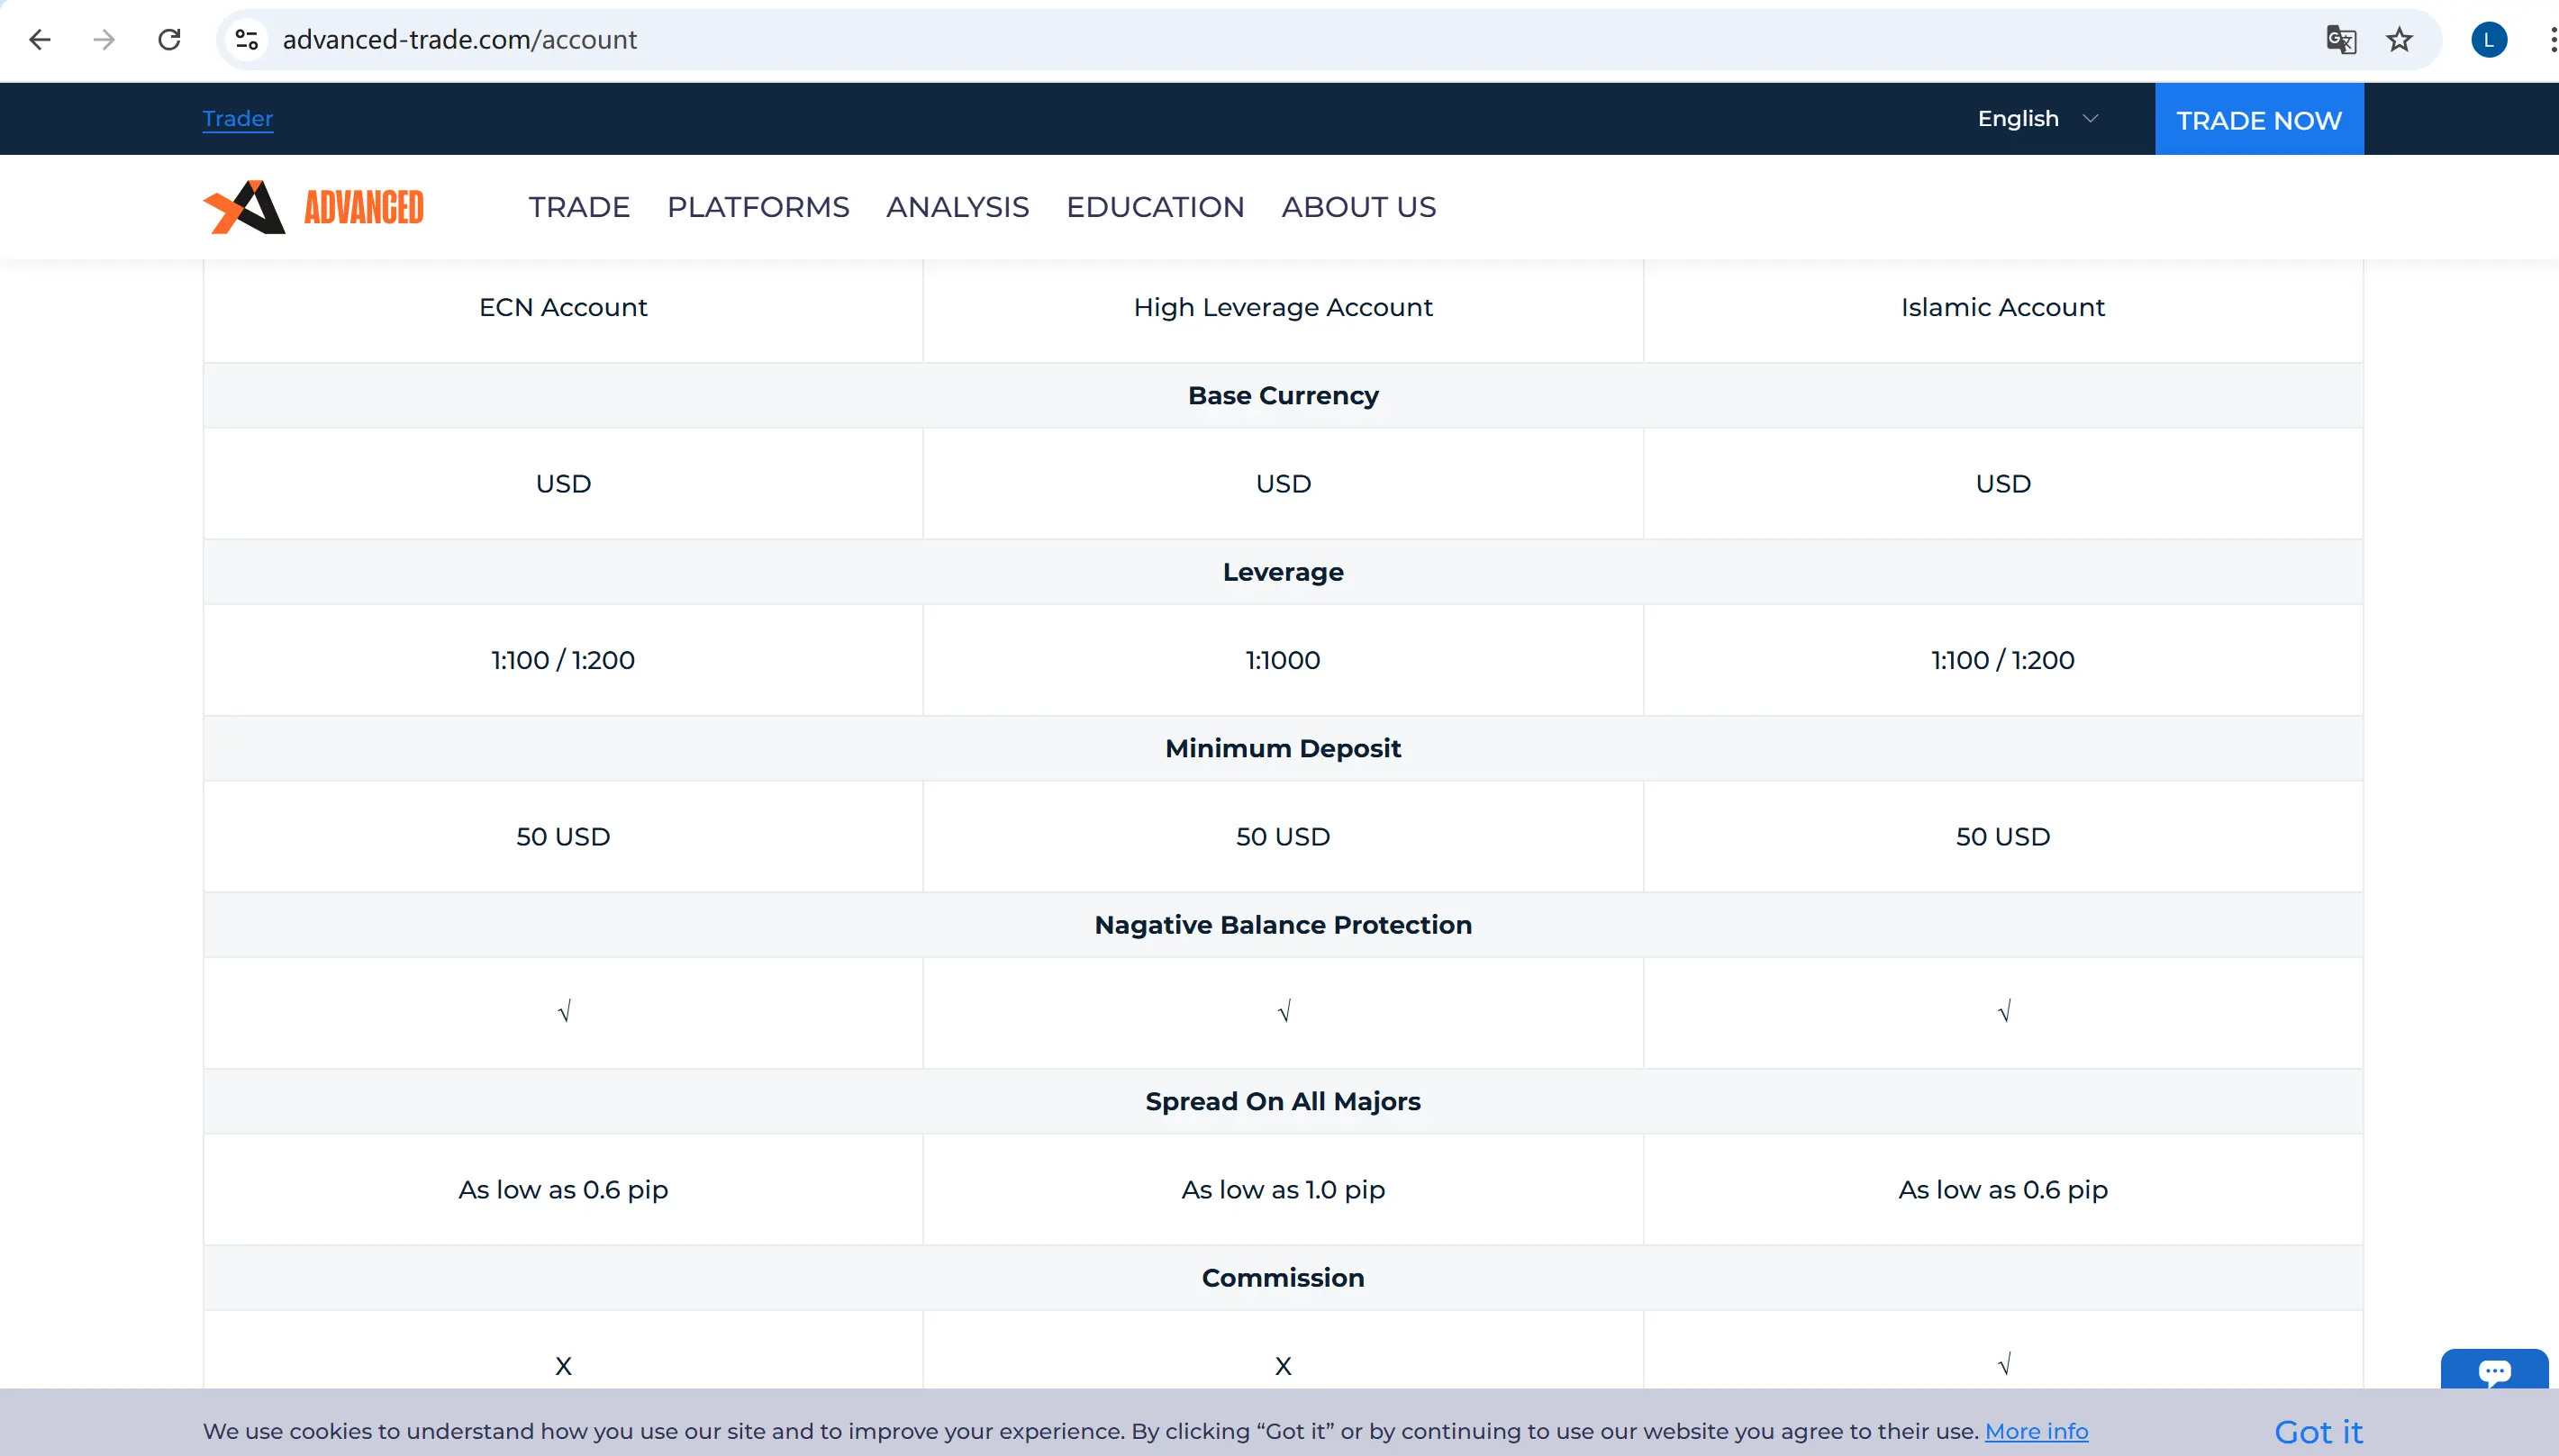Click the browser forward arrow
The height and width of the screenshot is (1456, 2559).
104,40
